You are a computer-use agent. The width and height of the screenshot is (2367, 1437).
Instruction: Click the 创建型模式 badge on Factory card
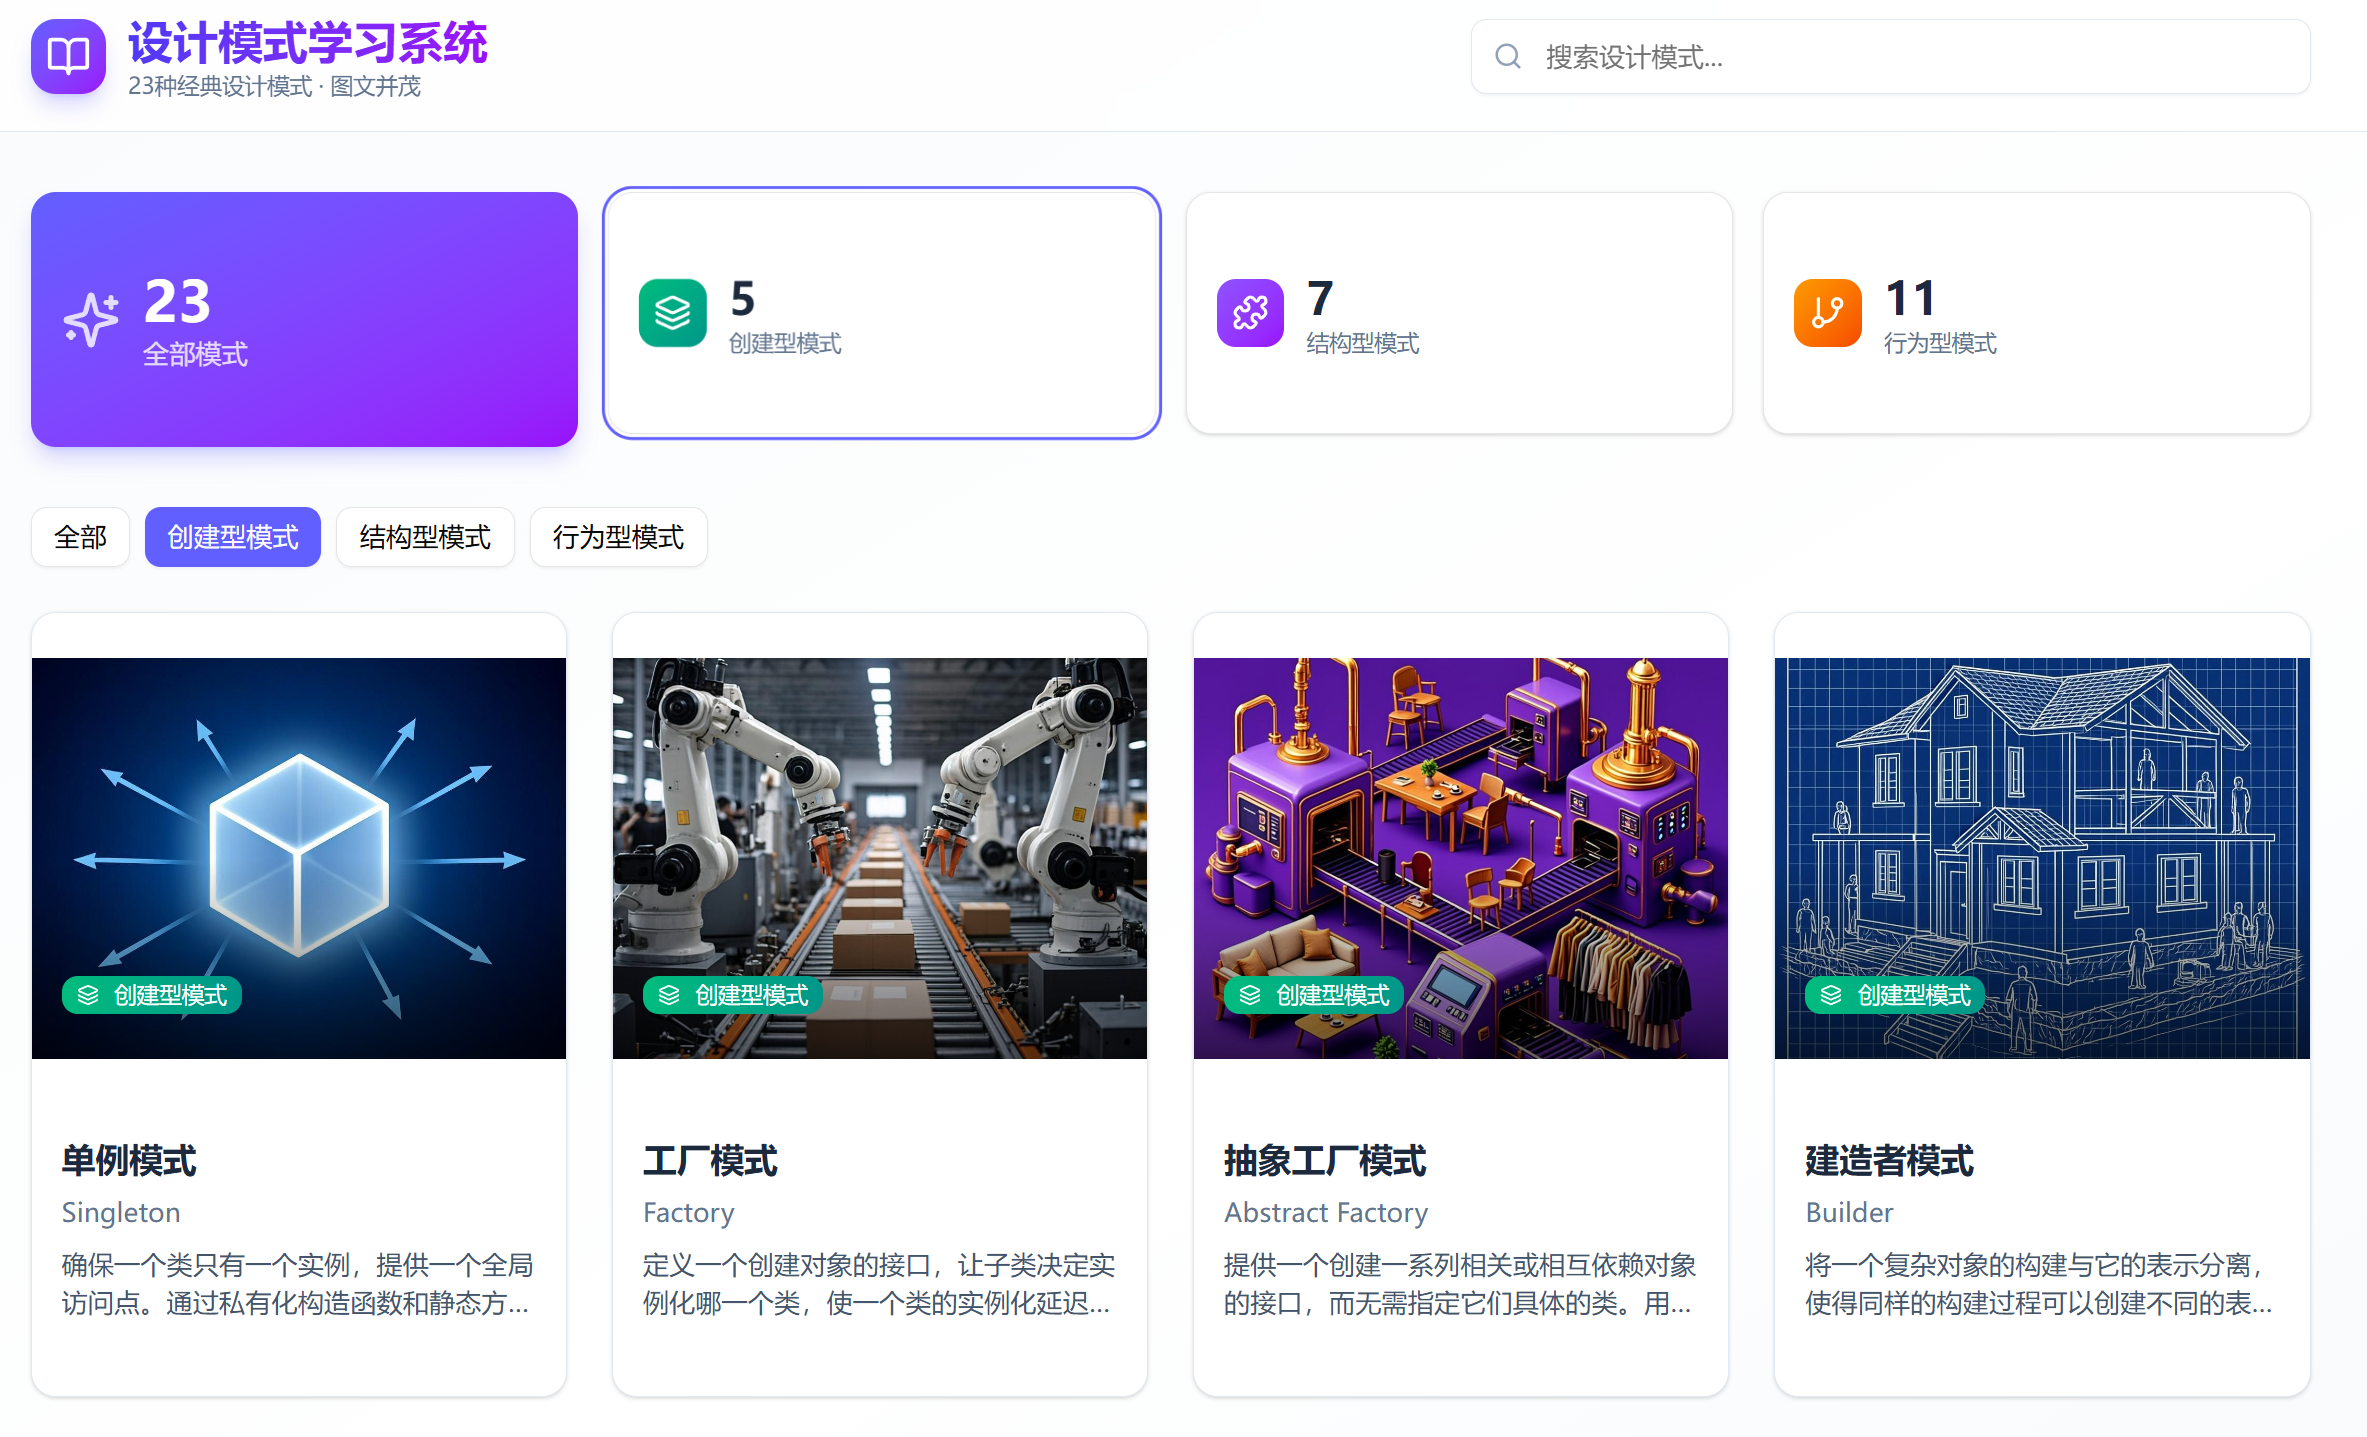tap(733, 995)
